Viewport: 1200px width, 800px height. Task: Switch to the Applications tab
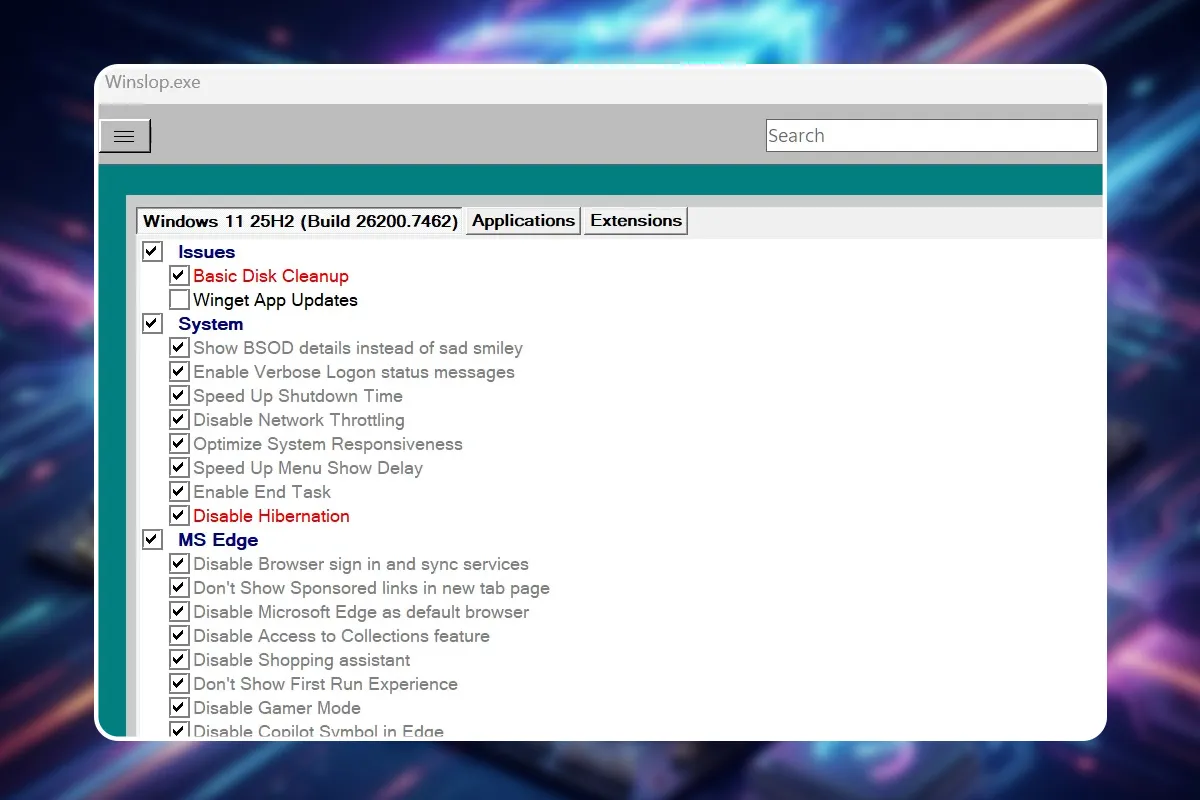pos(522,220)
